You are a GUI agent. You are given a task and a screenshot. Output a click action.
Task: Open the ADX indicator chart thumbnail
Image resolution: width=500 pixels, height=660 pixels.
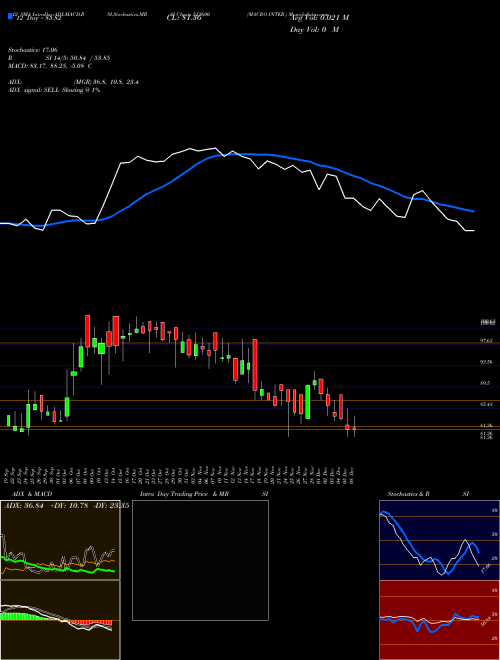pyautogui.click(x=60, y=540)
